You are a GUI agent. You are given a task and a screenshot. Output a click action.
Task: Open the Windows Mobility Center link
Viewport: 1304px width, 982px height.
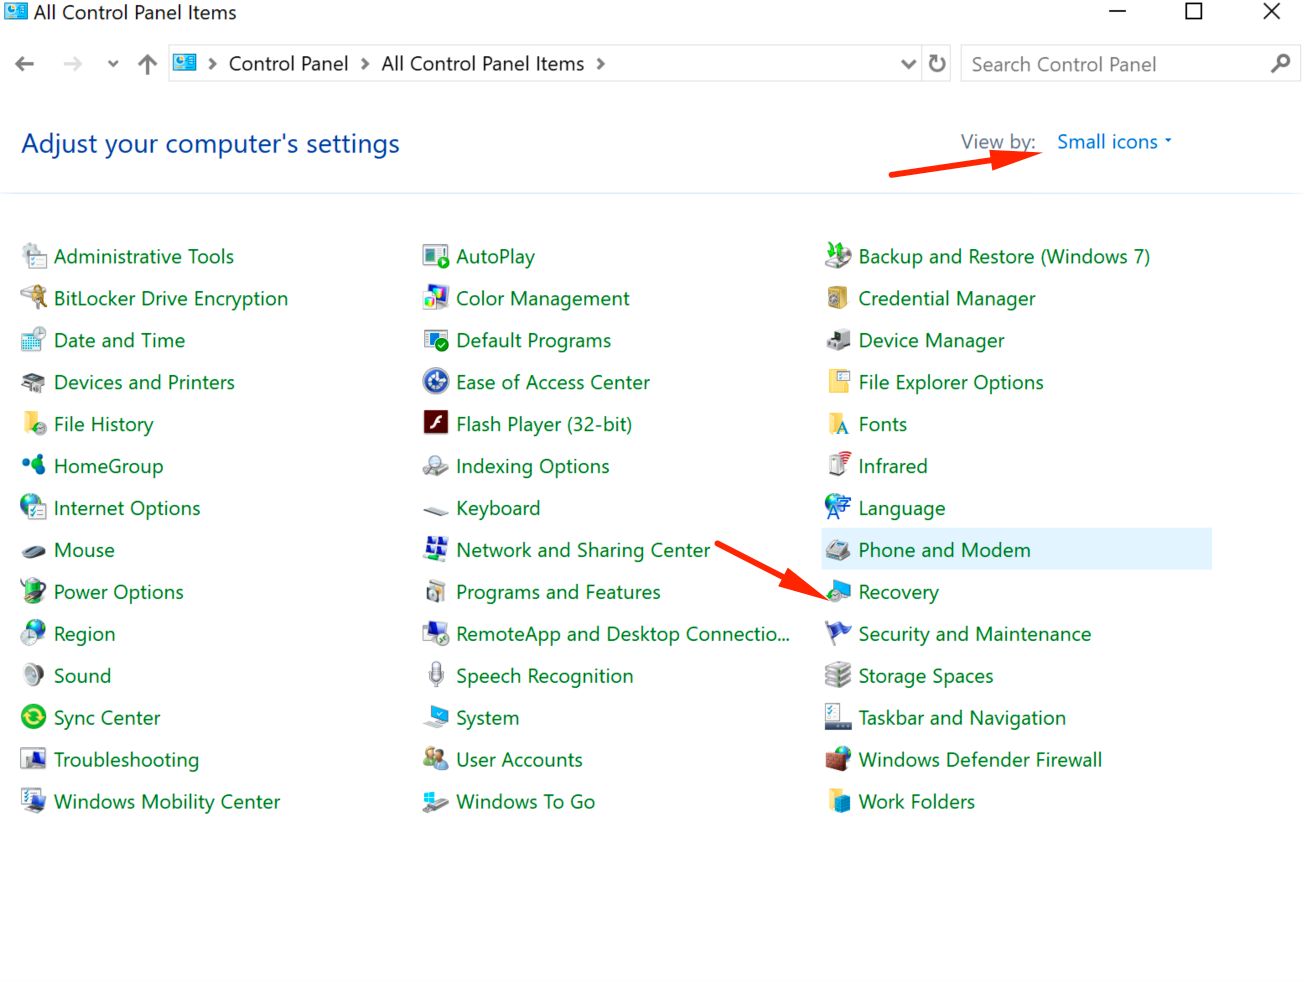click(x=167, y=802)
